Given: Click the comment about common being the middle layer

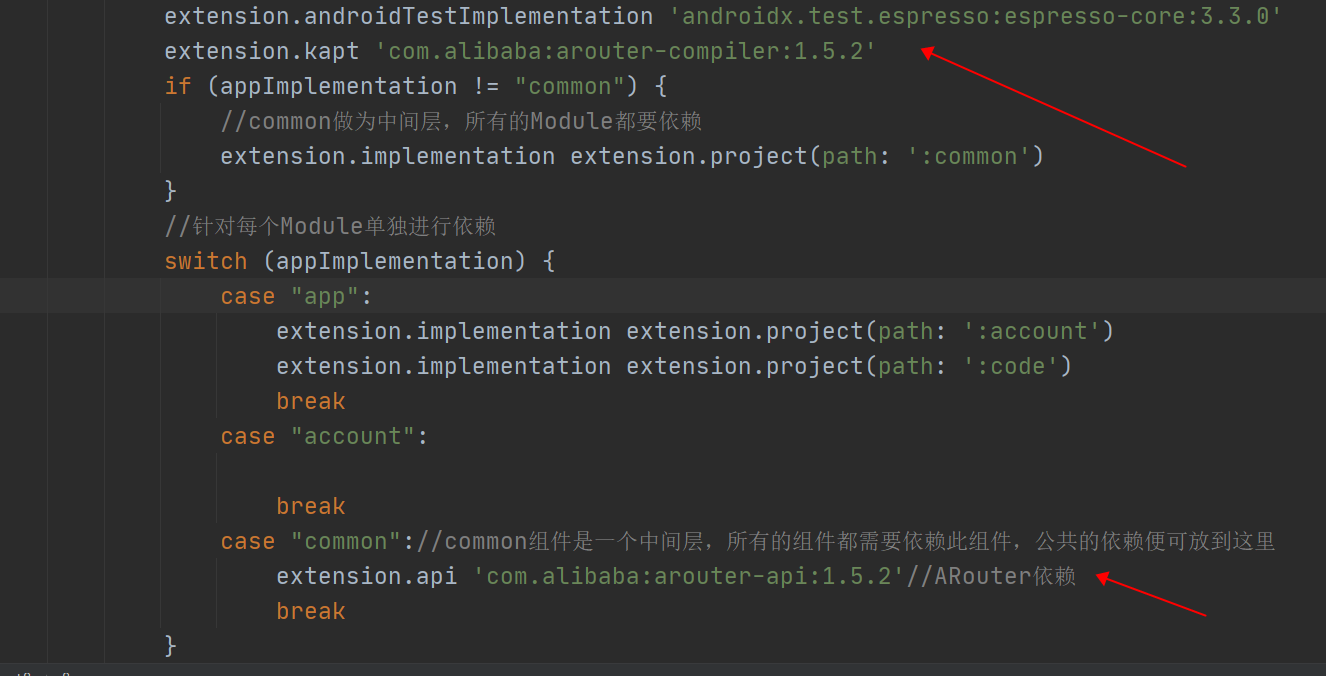Looking at the screenshot, I should 461,121.
